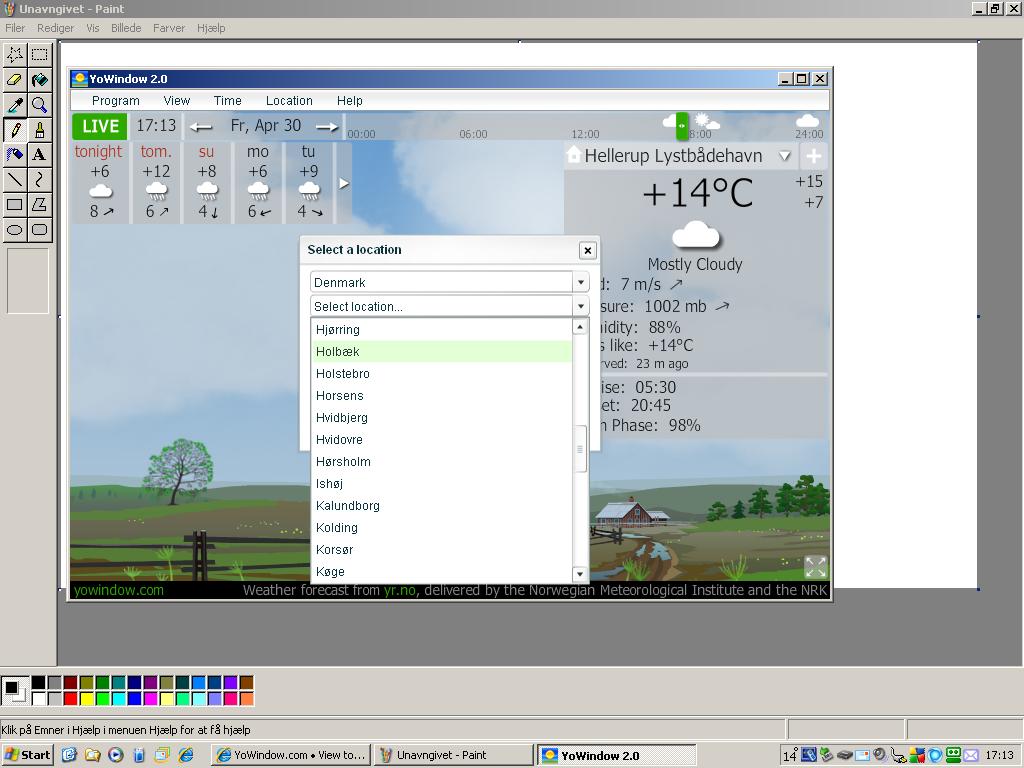Select Hjørring in the location list
Viewport: 1024px width, 768px height.
click(x=441, y=330)
